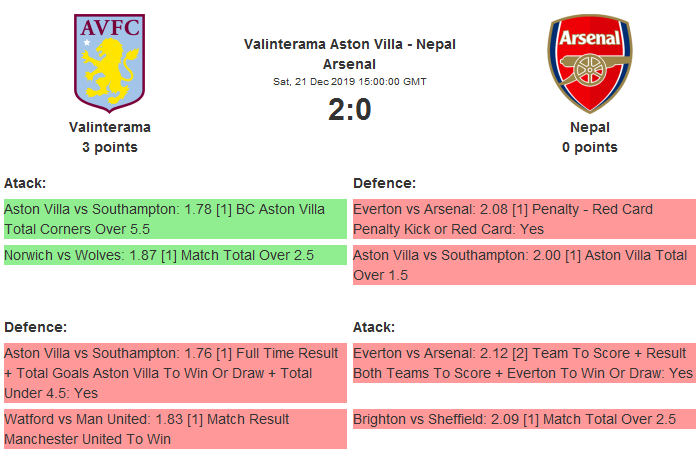
Task: Select the Valinterama team name
Action: (110, 127)
